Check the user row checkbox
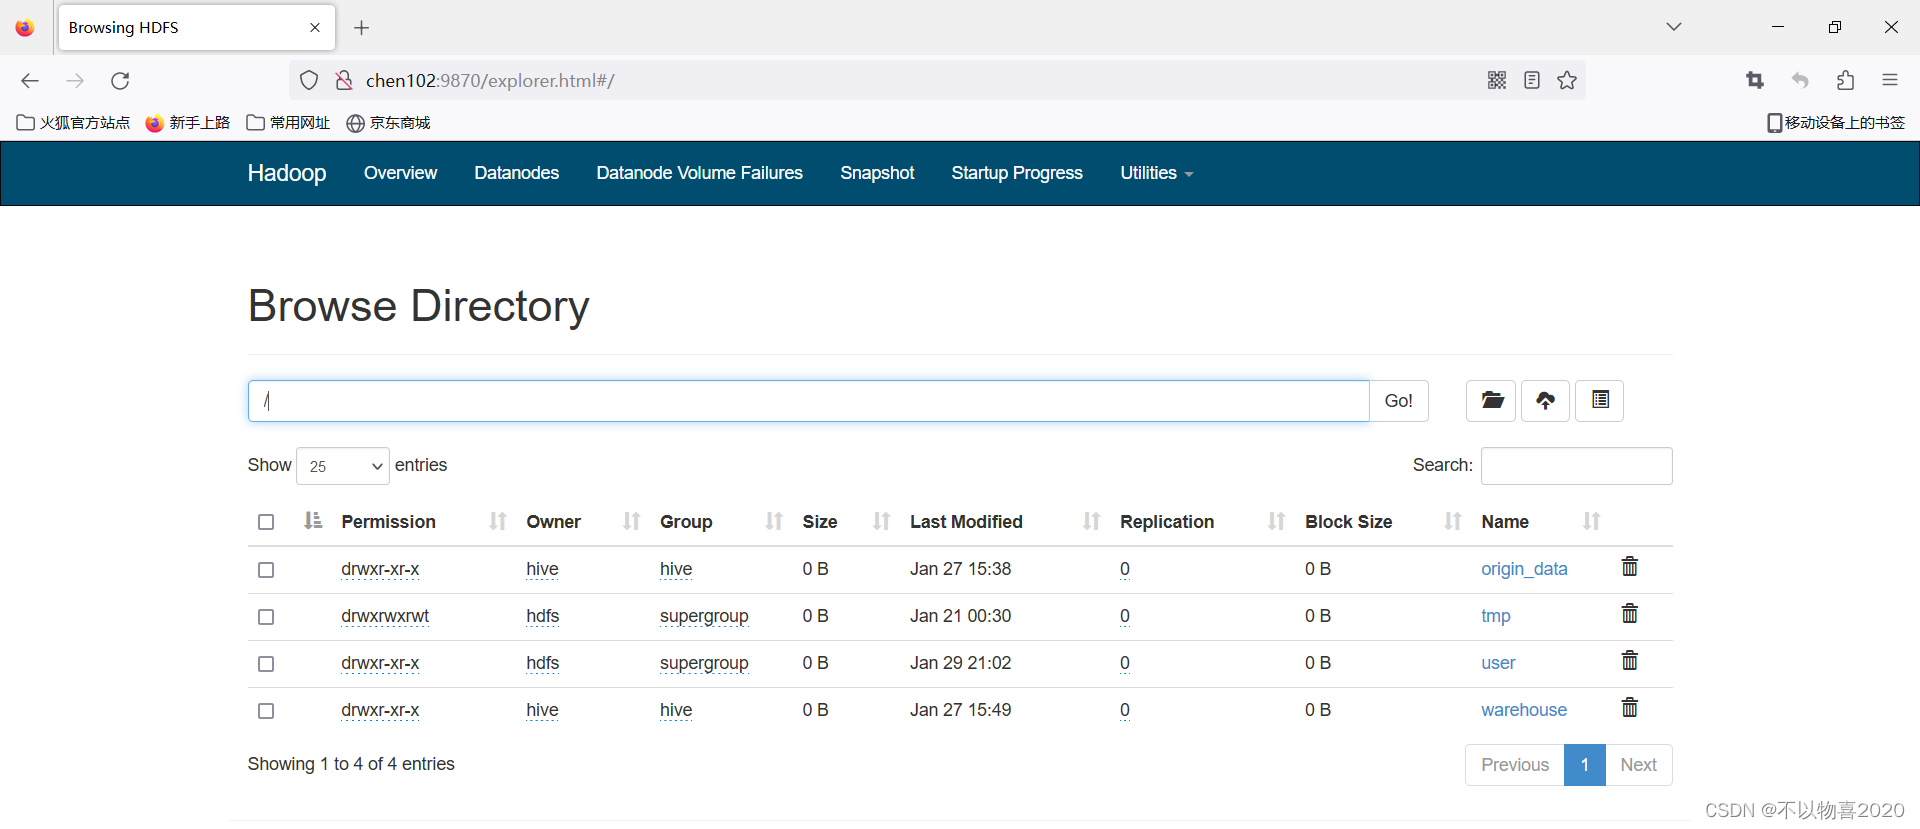1920x829 pixels. (266, 664)
